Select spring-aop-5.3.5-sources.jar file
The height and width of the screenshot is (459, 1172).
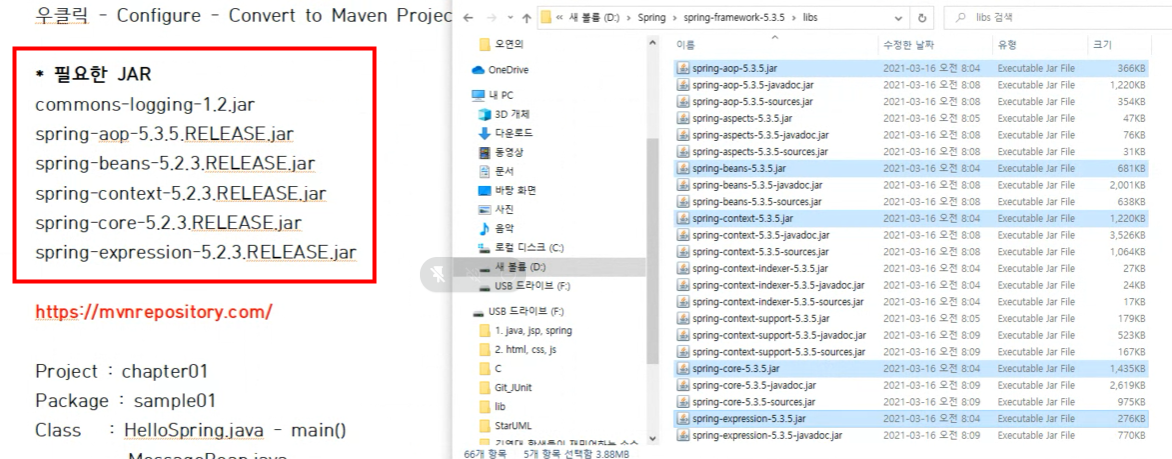pyautogui.click(x=753, y=101)
